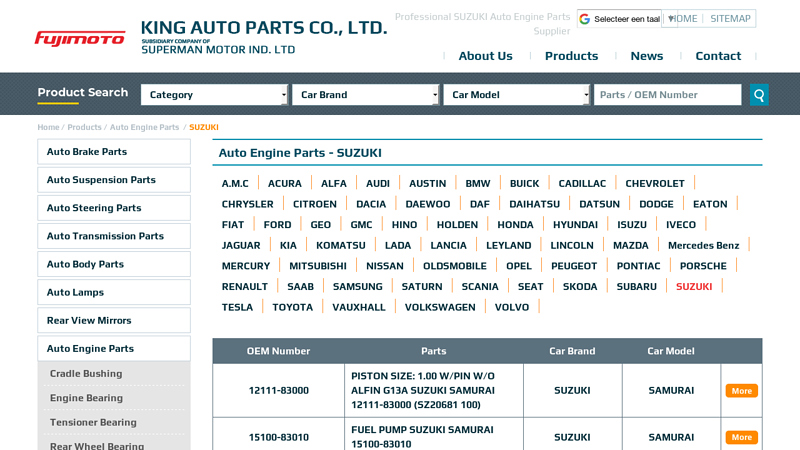
Task: Choose the SUZUKI brand link
Action: (x=694, y=287)
